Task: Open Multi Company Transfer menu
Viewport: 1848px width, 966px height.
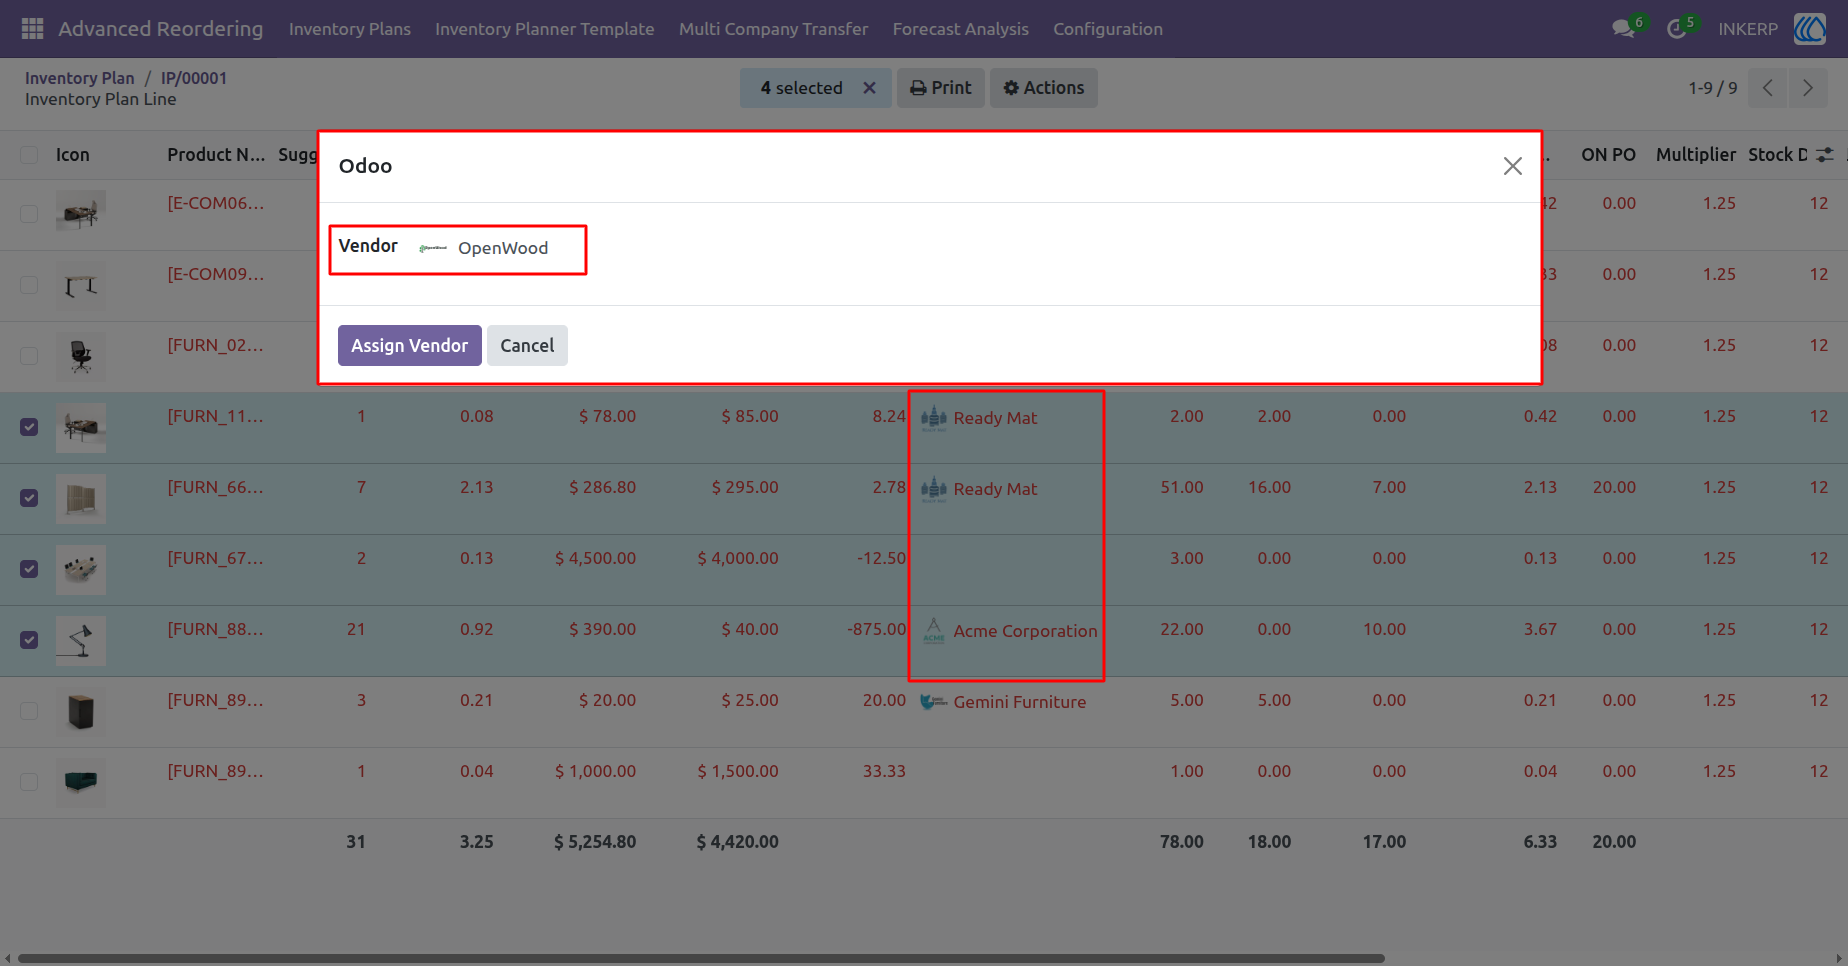Action: (774, 29)
